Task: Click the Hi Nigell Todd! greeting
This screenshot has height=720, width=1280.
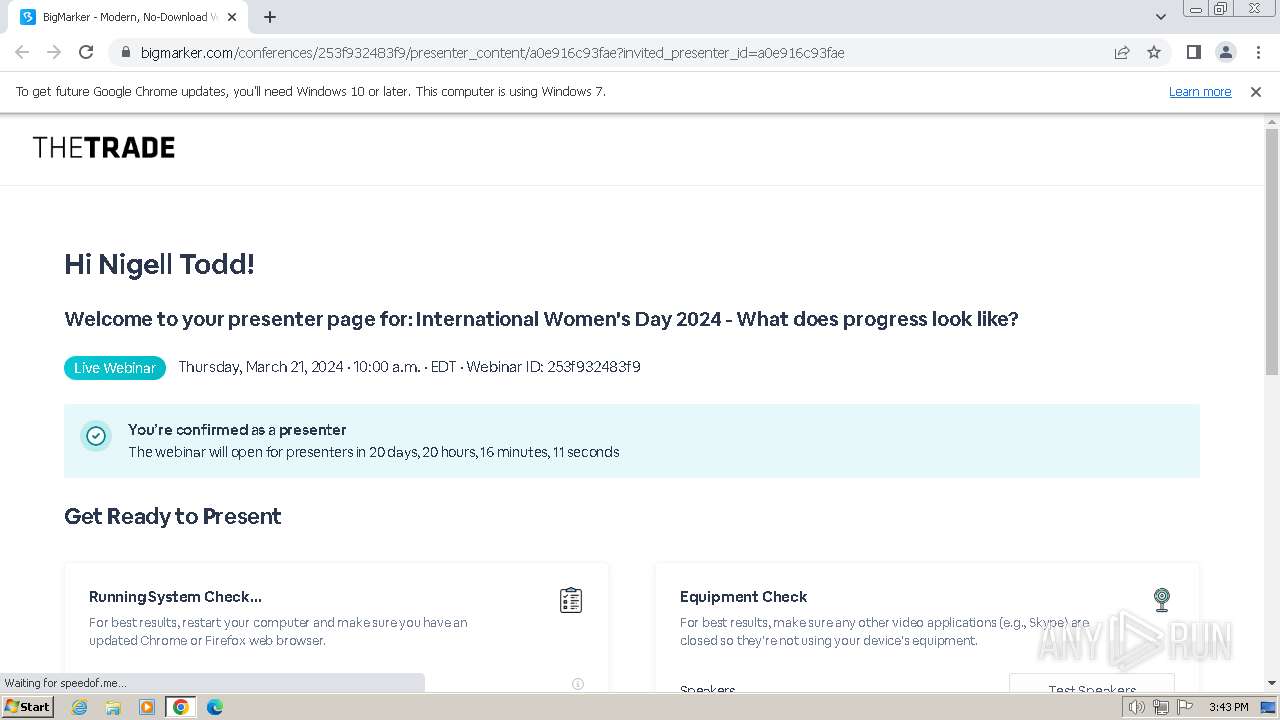Action: (159, 264)
